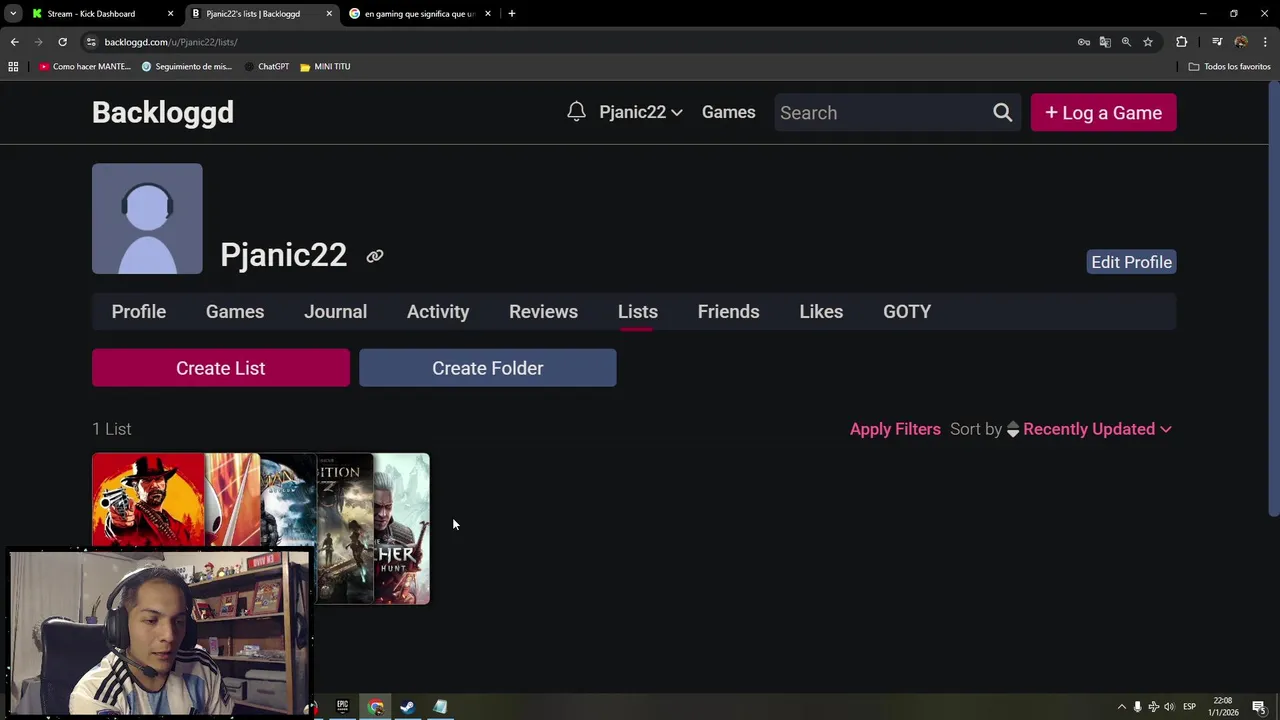Open the saved passwords key icon
1280x720 pixels.
[1084, 42]
